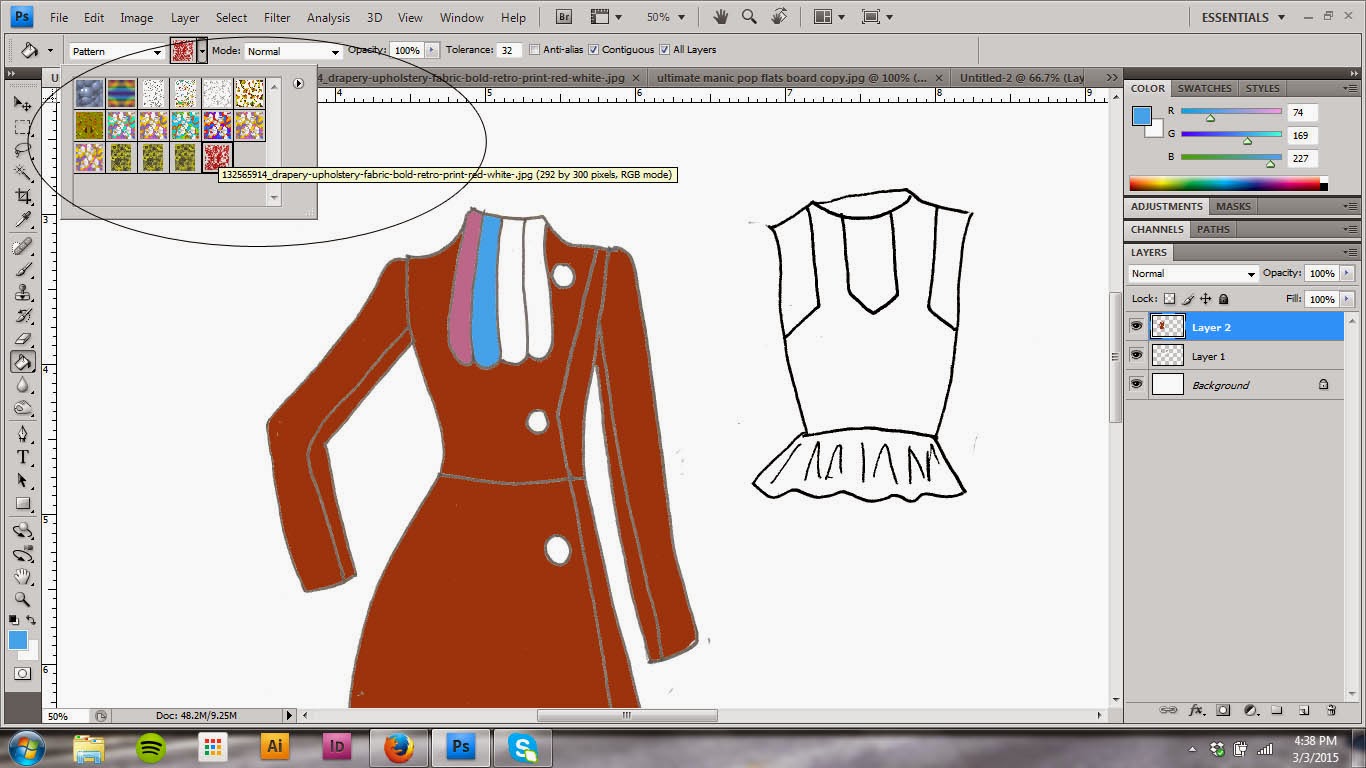Viewport: 1366px width, 768px height.
Task: Enable the Anti-alias checkbox
Action: pos(535,50)
